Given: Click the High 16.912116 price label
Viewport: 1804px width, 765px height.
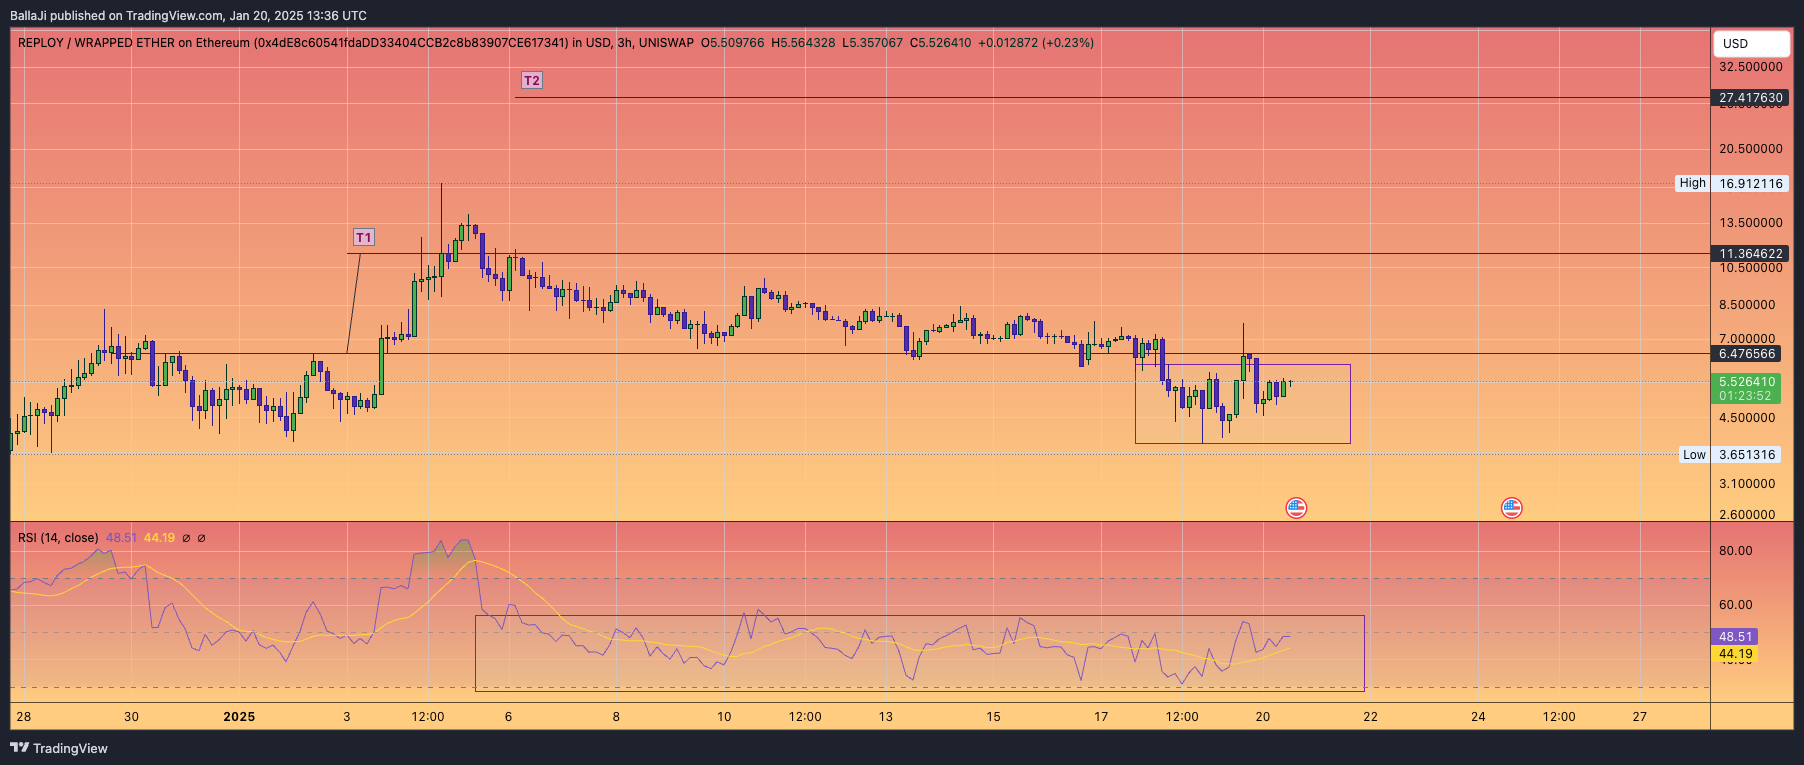Looking at the screenshot, I should coord(1732,183).
